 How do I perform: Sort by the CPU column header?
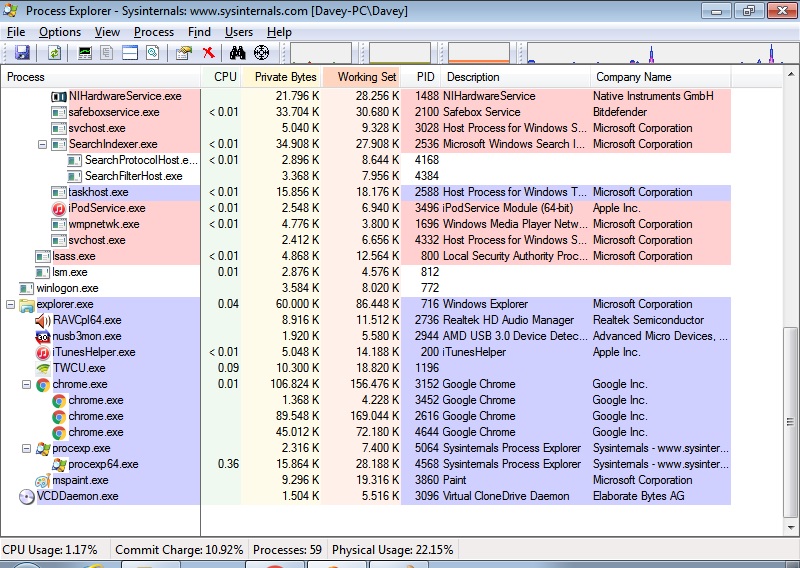(221, 77)
